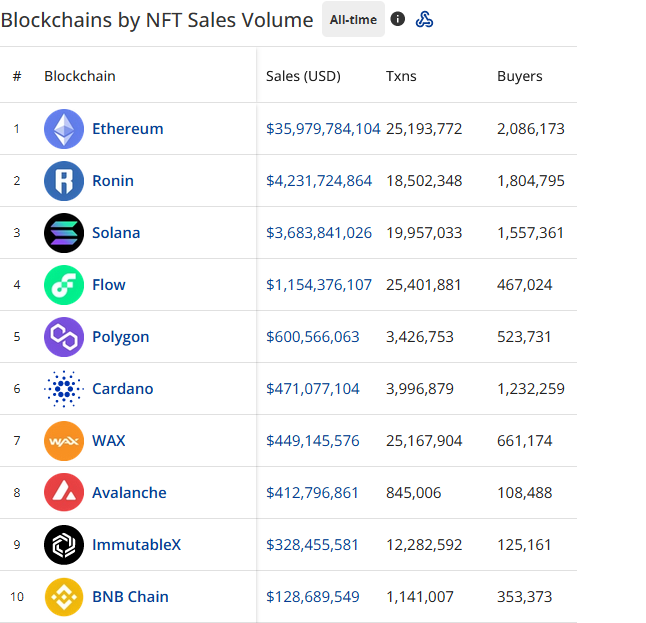Click the BNB Chain logo icon

[64, 597]
